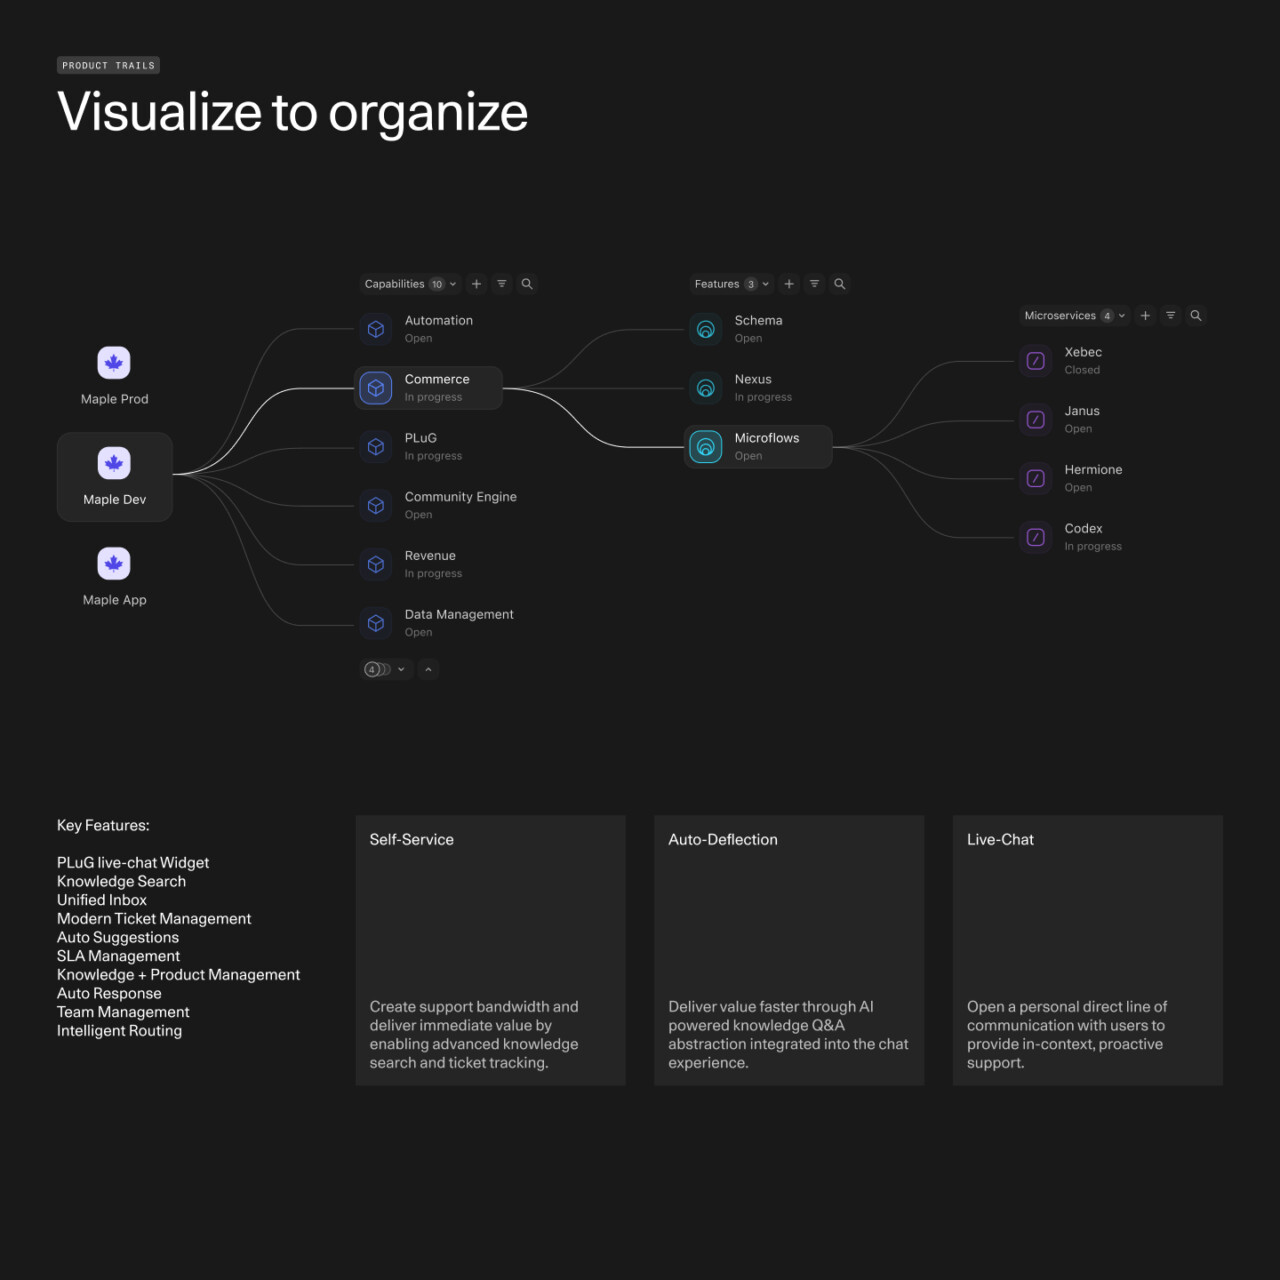This screenshot has width=1280, height=1280.
Task: Click the Automation capability cube icon
Action: click(375, 328)
